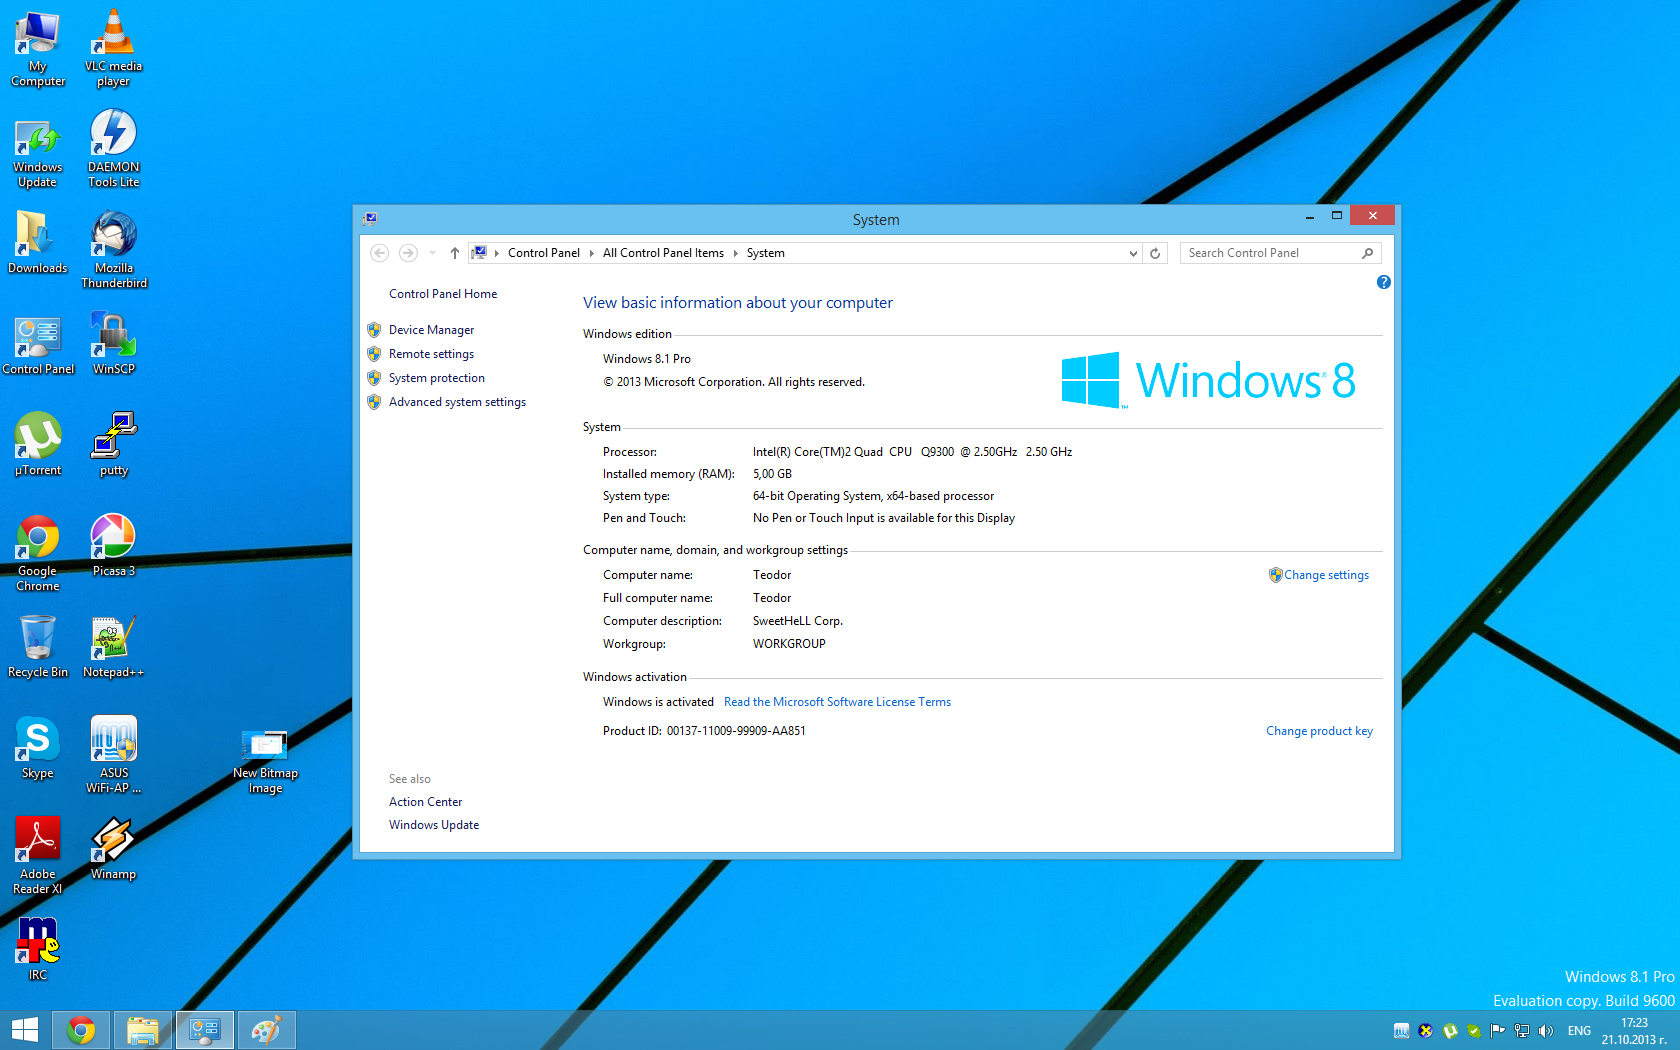Click the help question mark icon
This screenshot has height=1050, width=1680.
pos(1383,282)
